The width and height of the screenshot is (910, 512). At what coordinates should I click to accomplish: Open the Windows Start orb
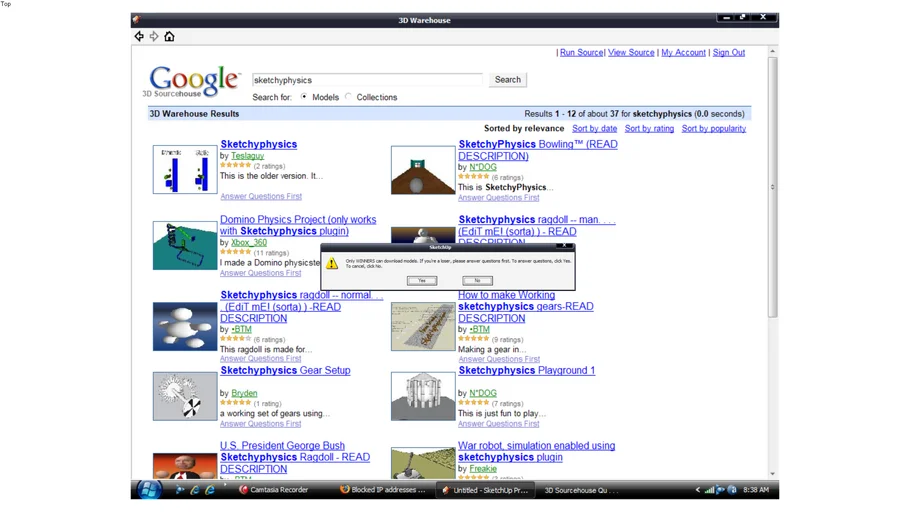click(149, 489)
